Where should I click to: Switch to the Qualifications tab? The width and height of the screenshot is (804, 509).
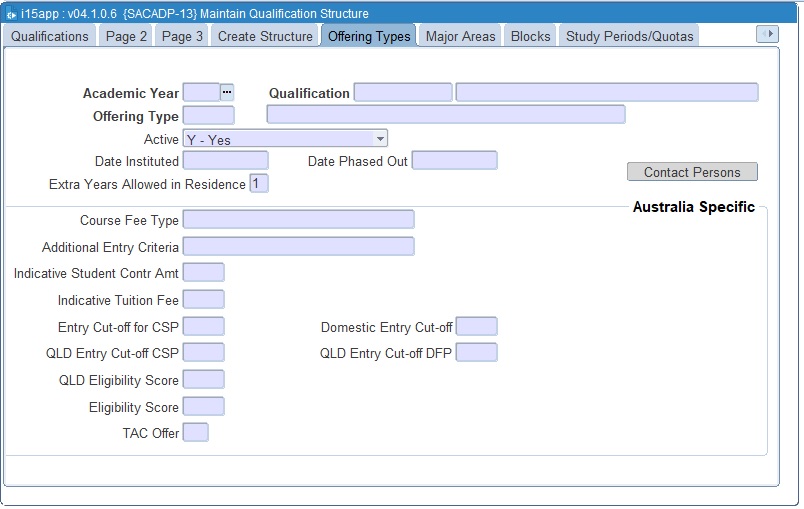50,36
